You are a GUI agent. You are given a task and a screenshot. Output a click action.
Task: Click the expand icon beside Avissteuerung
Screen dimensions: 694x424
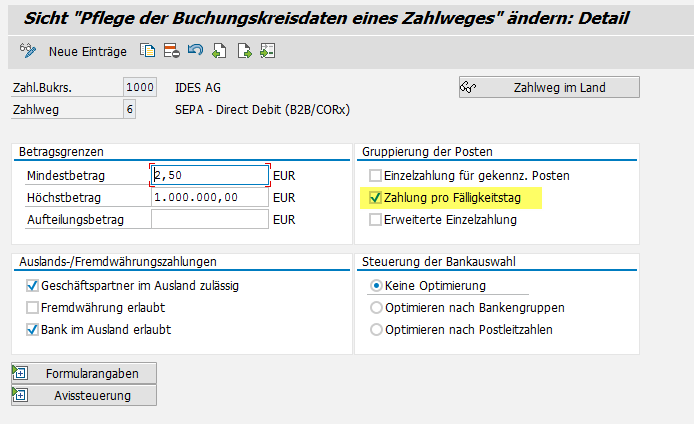tap(20, 395)
